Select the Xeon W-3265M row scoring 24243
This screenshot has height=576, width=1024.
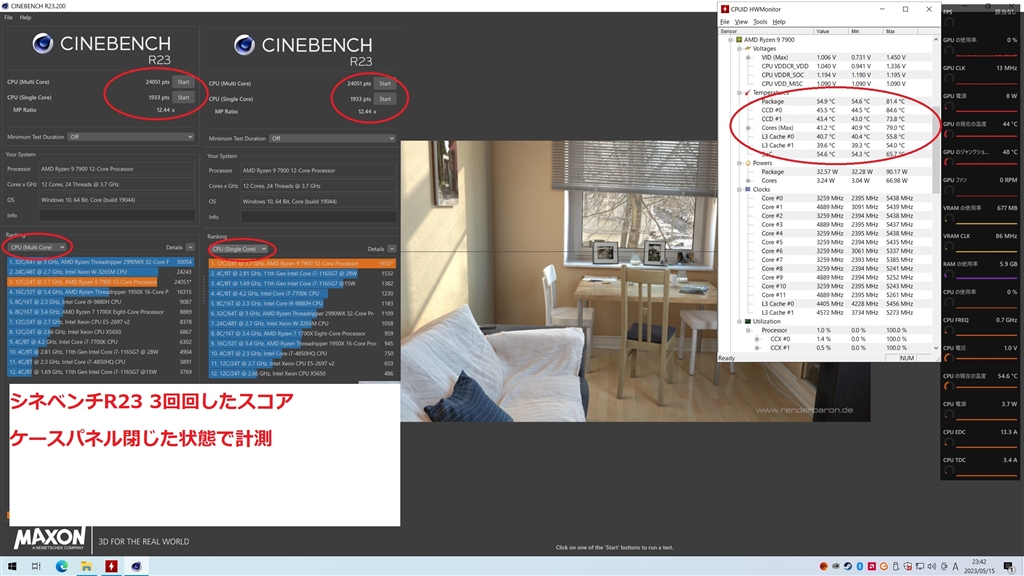click(101, 272)
